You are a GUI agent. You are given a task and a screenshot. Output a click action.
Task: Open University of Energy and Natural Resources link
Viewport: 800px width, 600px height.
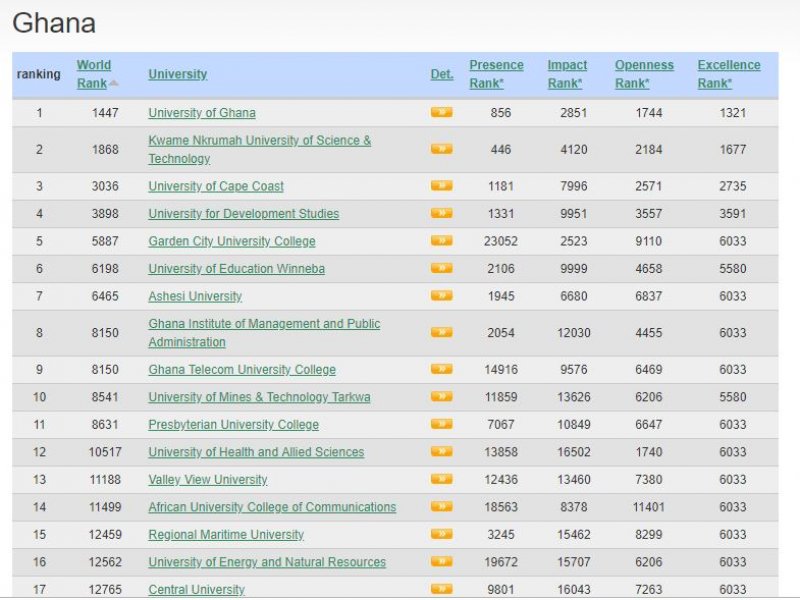(x=267, y=563)
